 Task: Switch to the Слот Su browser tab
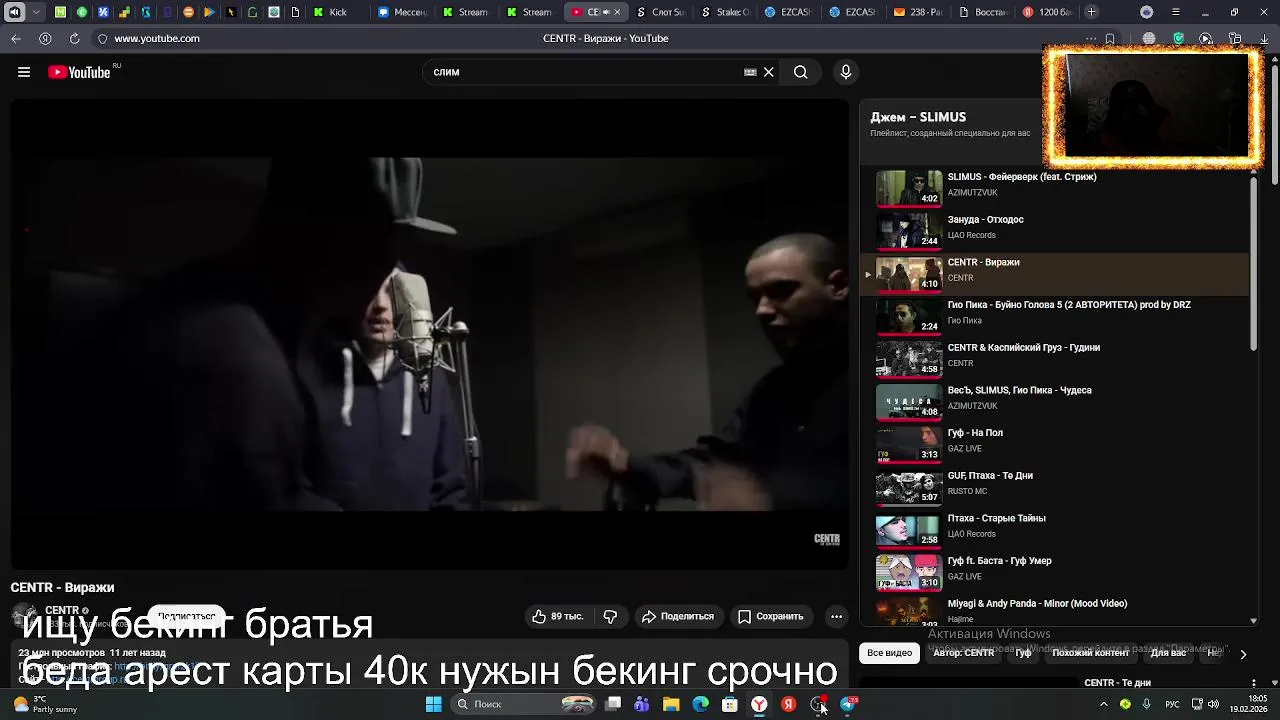(x=660, y=12)
